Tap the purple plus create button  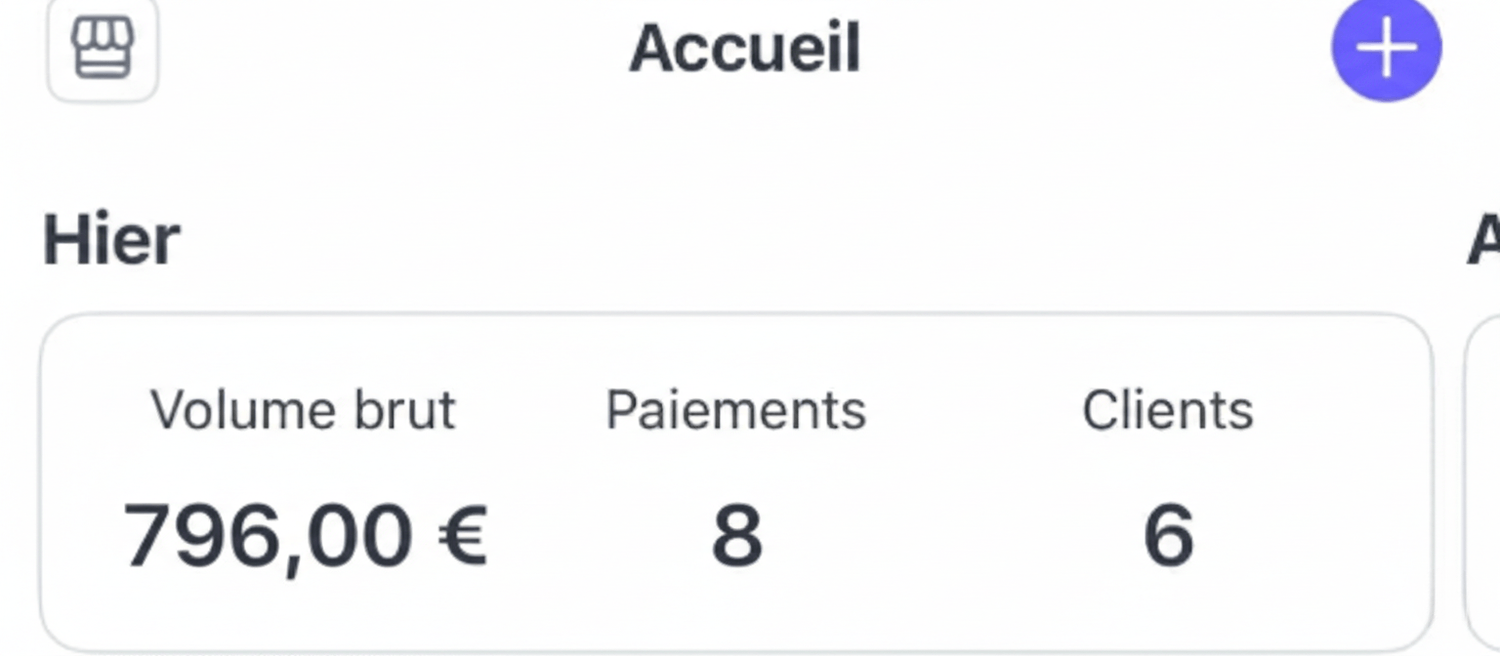(1386, 48)
